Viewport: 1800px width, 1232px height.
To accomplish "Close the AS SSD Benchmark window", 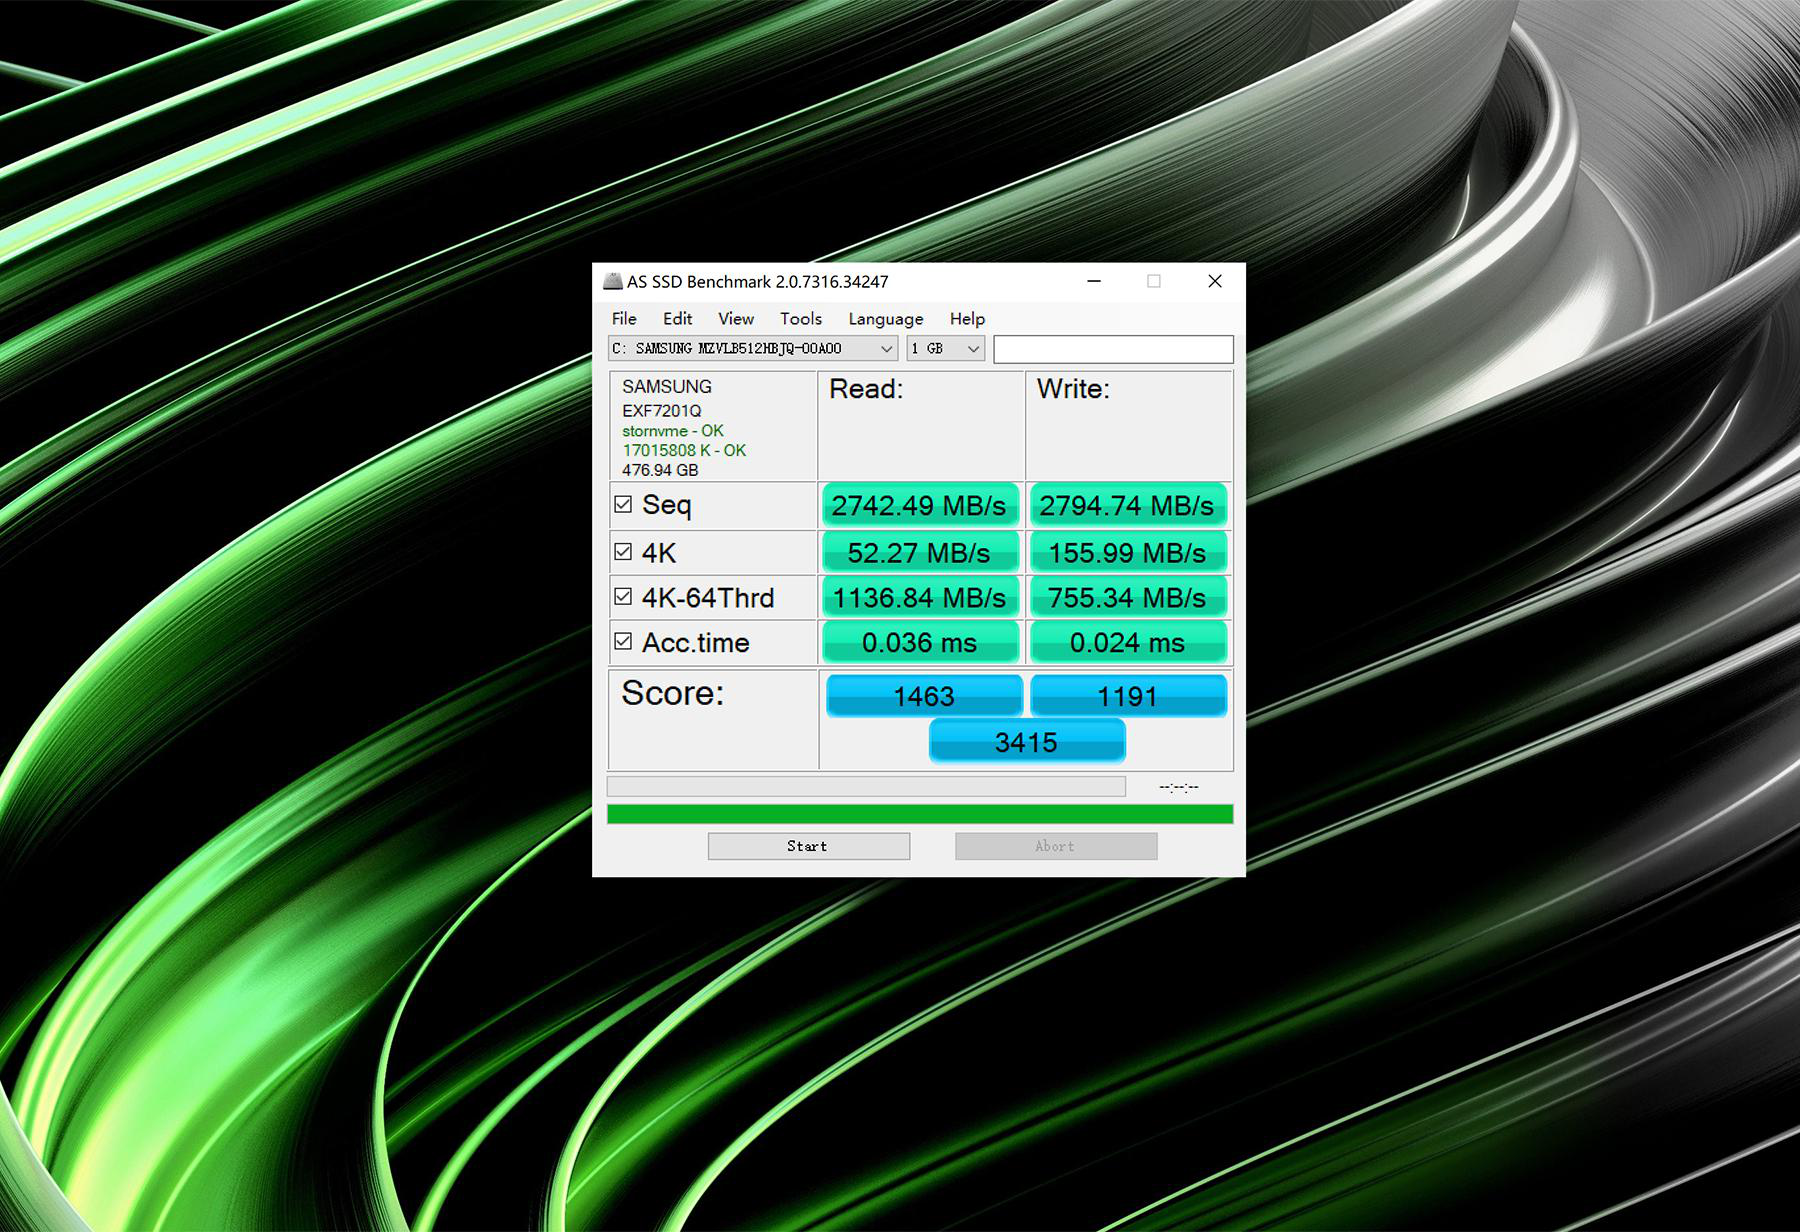I will [1215, 281].
